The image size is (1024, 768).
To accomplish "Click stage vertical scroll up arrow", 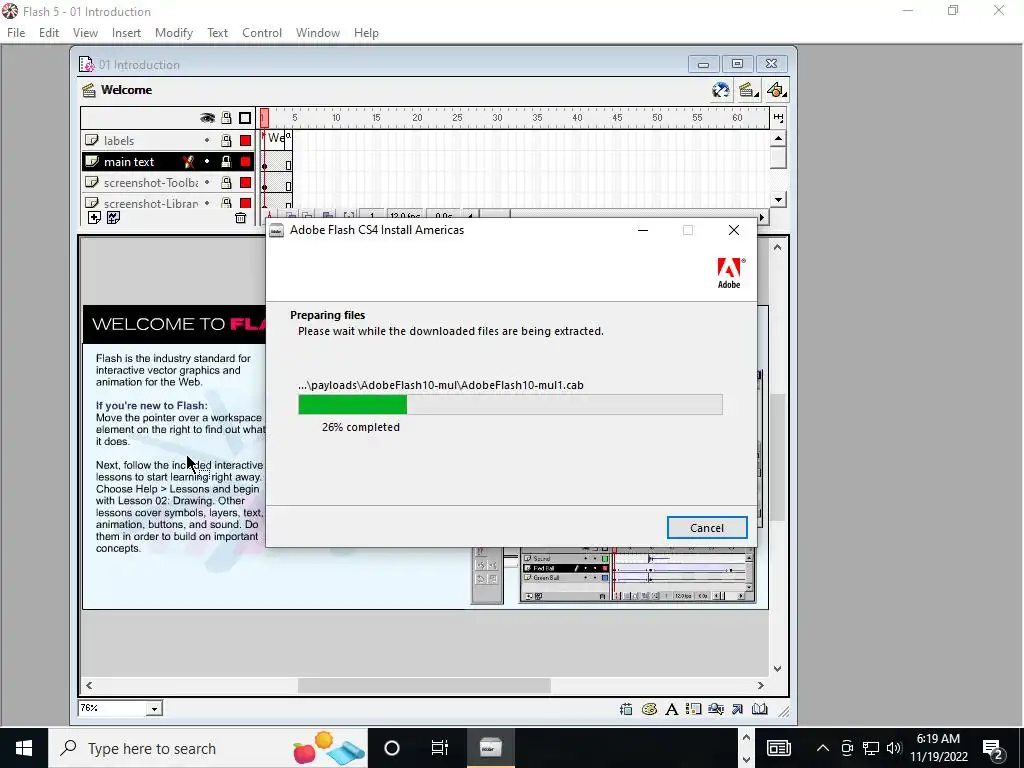I will coord(777,248).
